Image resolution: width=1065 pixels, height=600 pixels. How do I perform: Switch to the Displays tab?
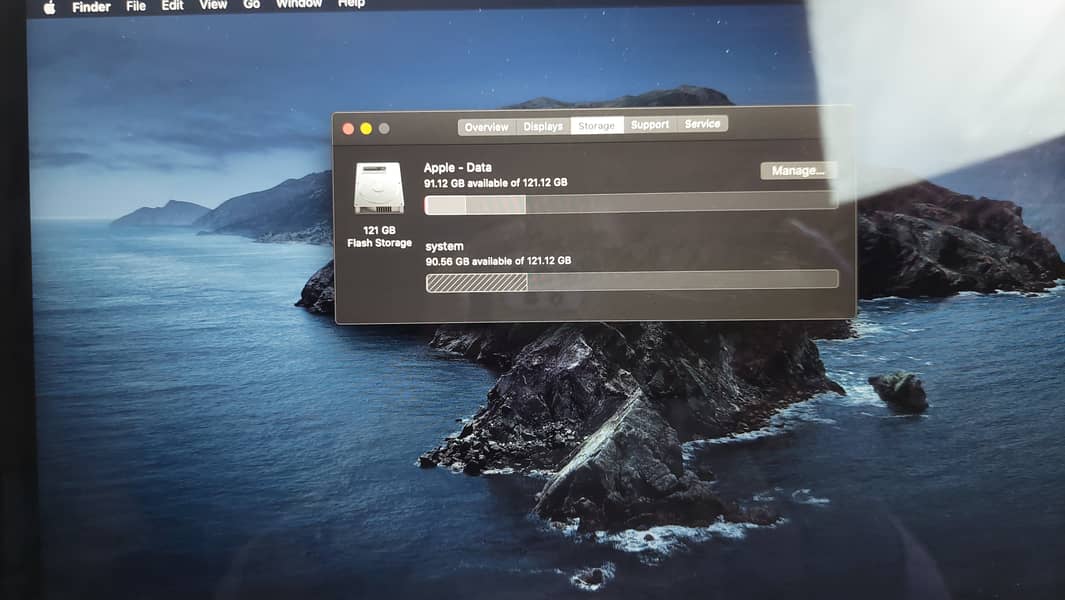coord(543,126)
